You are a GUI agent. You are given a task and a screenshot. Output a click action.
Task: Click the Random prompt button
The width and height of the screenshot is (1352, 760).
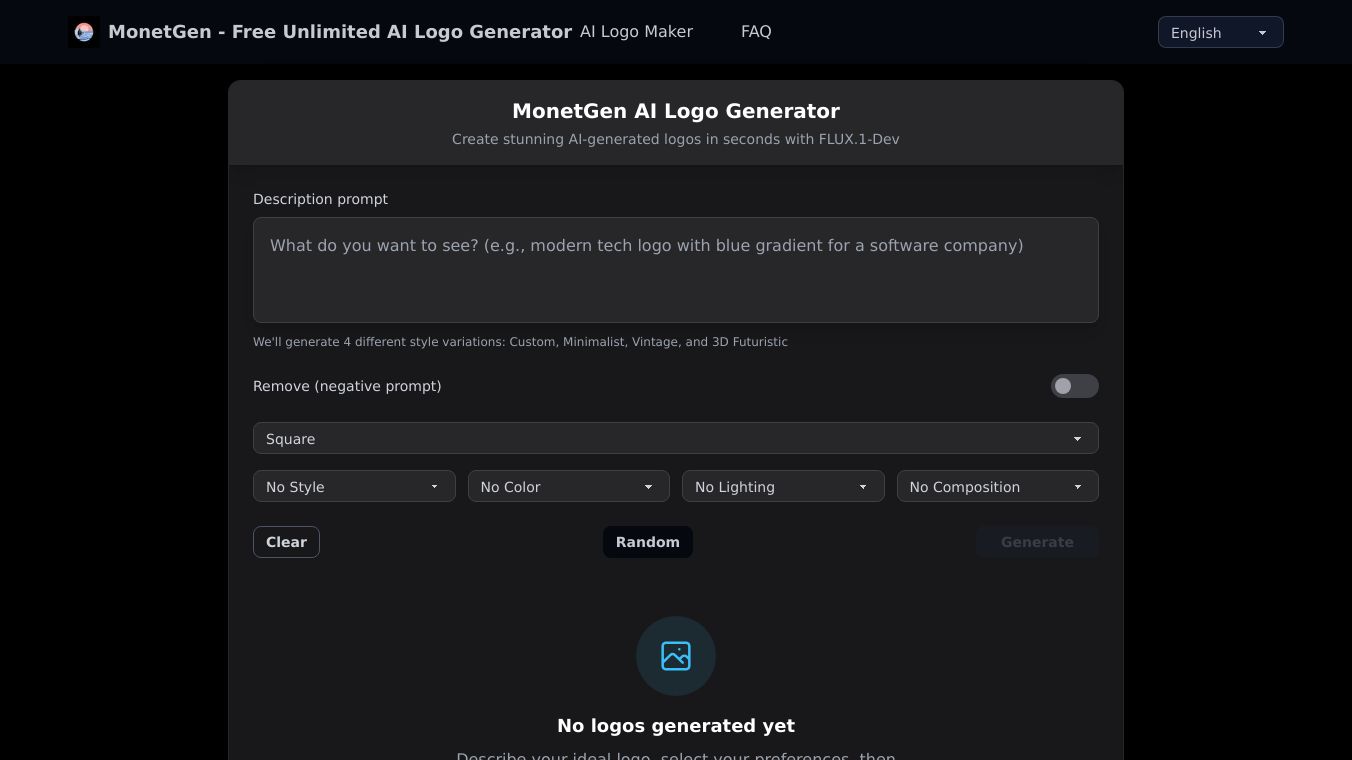(x=648, y=542)
